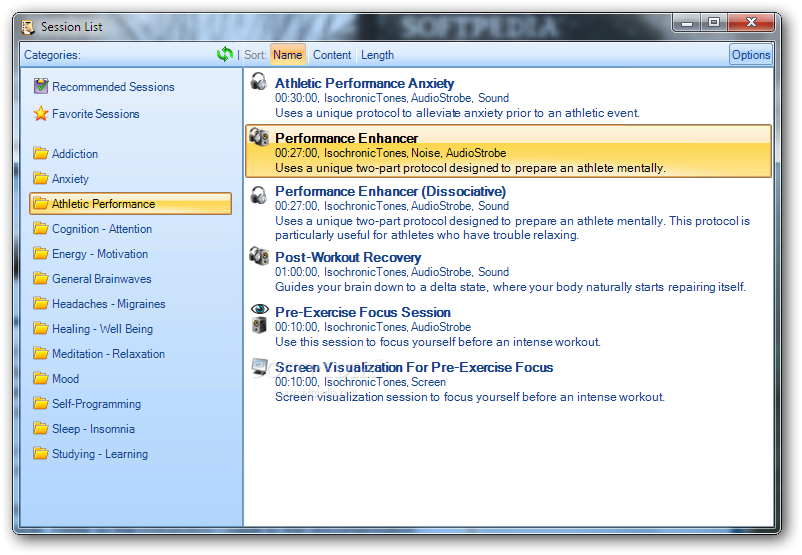This screenshot has width=802, height=555.
Task: Open the Options button
Action: pyautogui.click(x=750, y=55)
